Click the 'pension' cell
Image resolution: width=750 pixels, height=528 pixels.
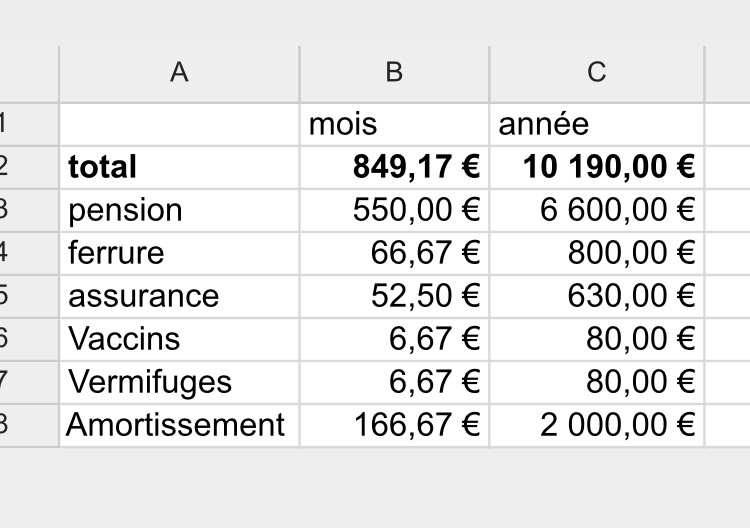[x=179, y=210]
